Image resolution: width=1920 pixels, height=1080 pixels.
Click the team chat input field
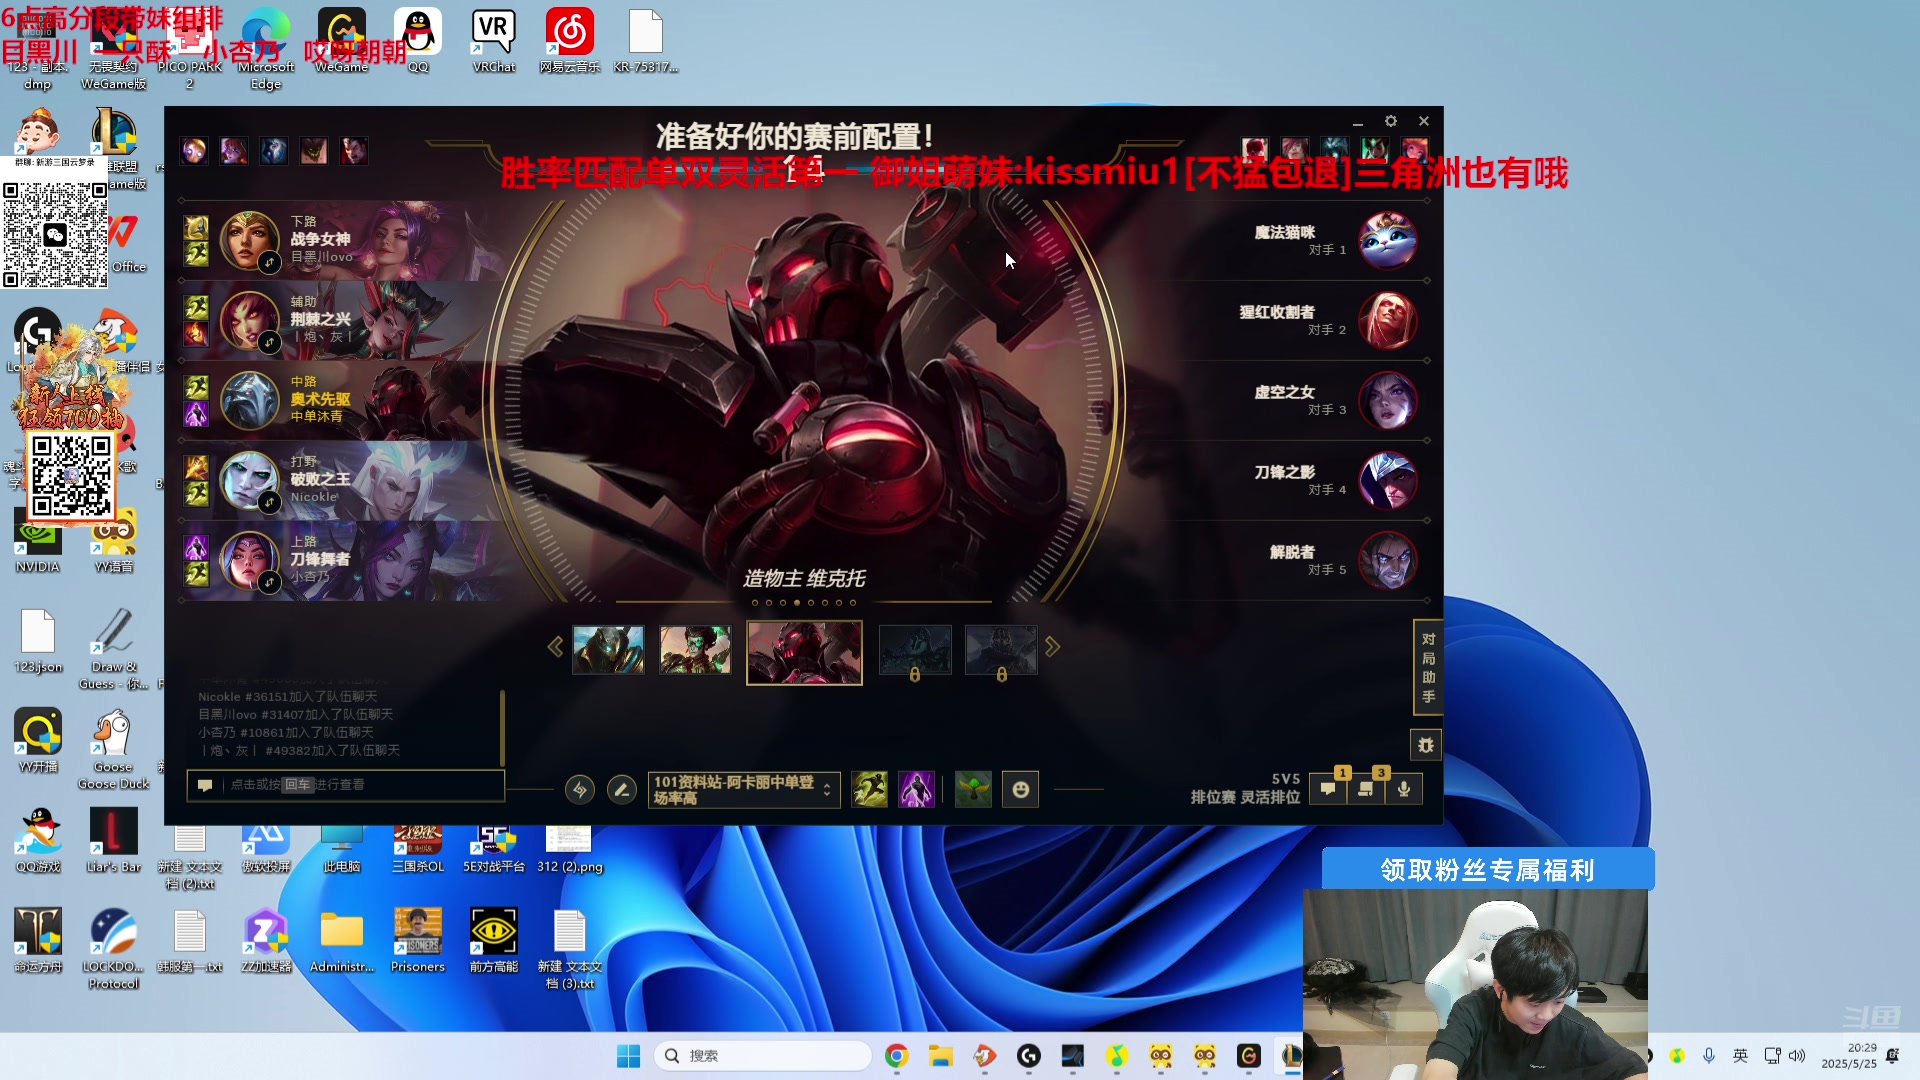tap(346, 785)
